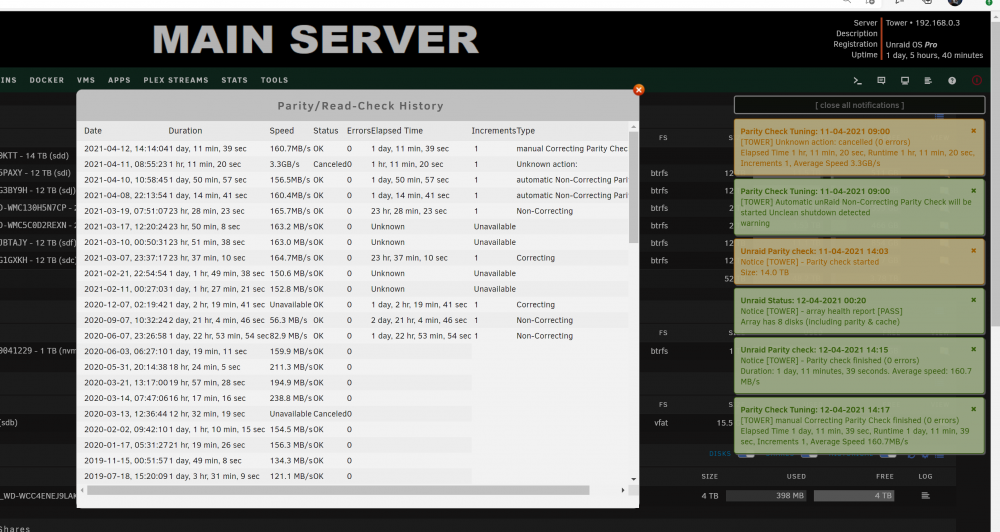Click the feedback speech bubble icon
This screenshot has width=1000, height=532.
tap(881, 80)
